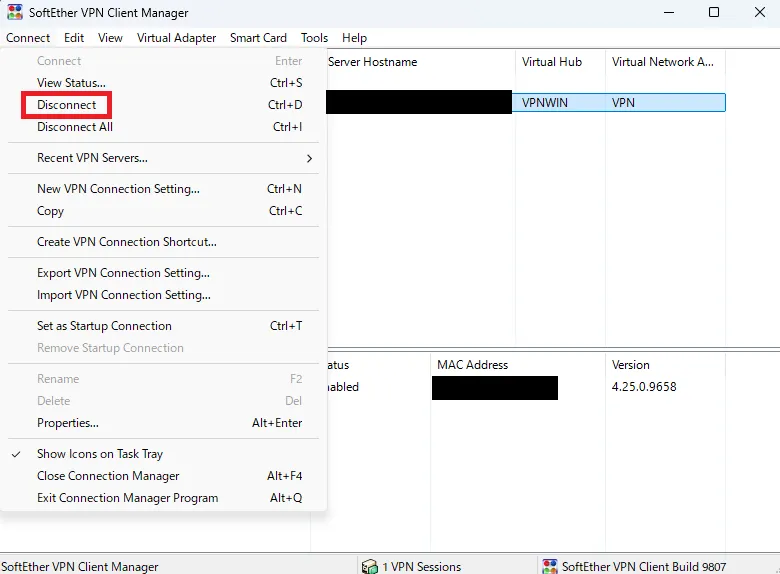Viewport: 780px width, 574px height.
Task: Click the VPN Sessions status bar icon
Action: tap(370, 566)
